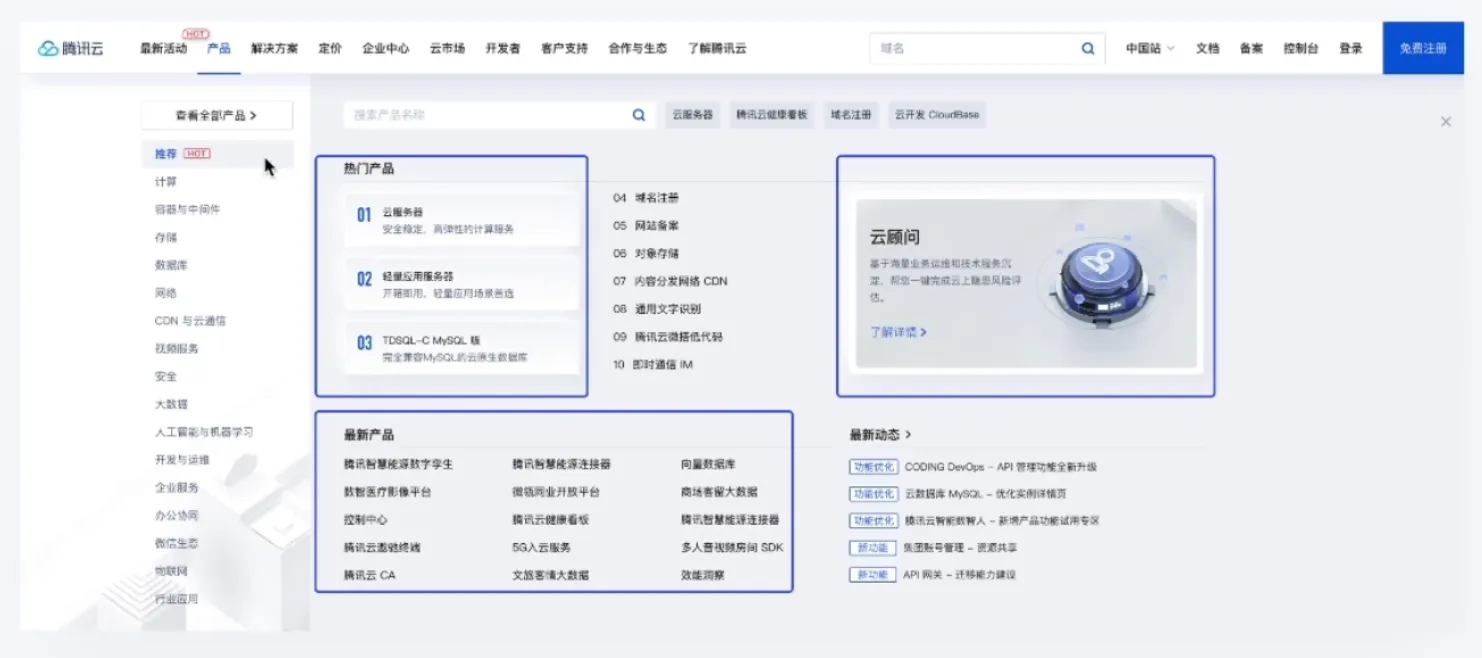Open 客户支持 in the top navigation

pyautogui.click(x=564, y=48)
